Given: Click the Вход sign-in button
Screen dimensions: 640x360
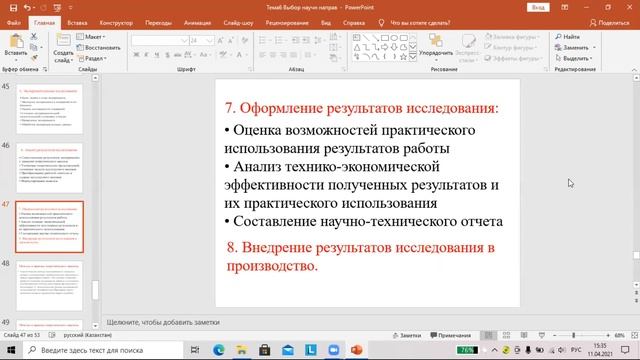Looking at the screenshot, I should click(538, 7).
